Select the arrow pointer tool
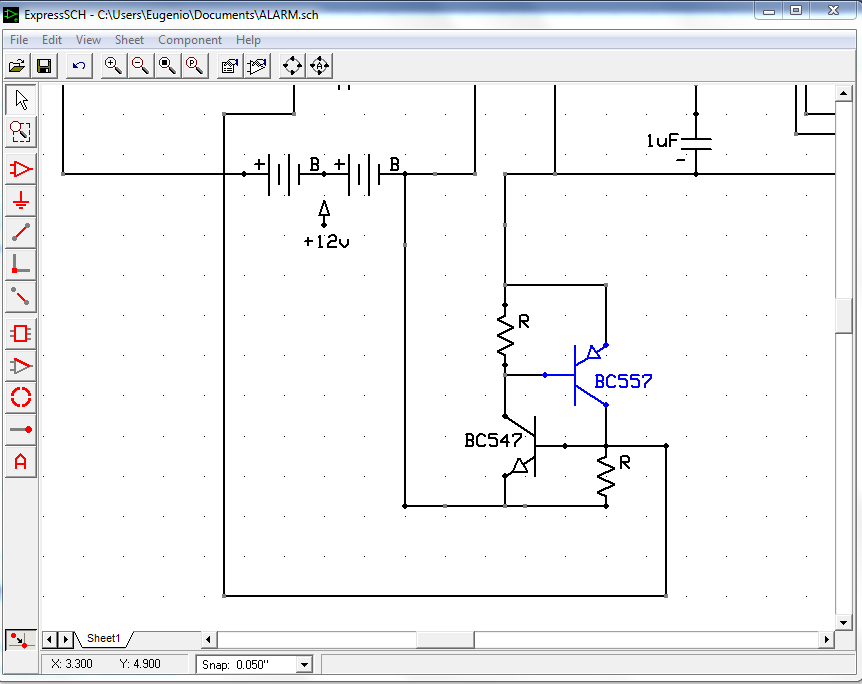 coord(21,100)
